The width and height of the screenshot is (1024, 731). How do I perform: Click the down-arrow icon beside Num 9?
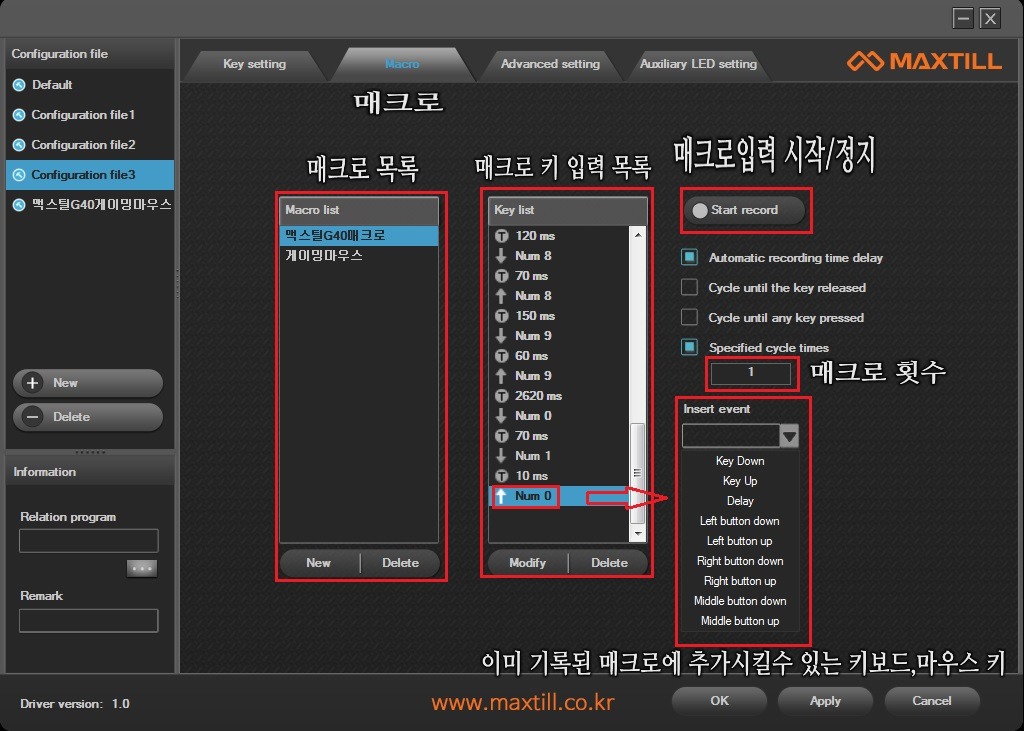point(501,336)
